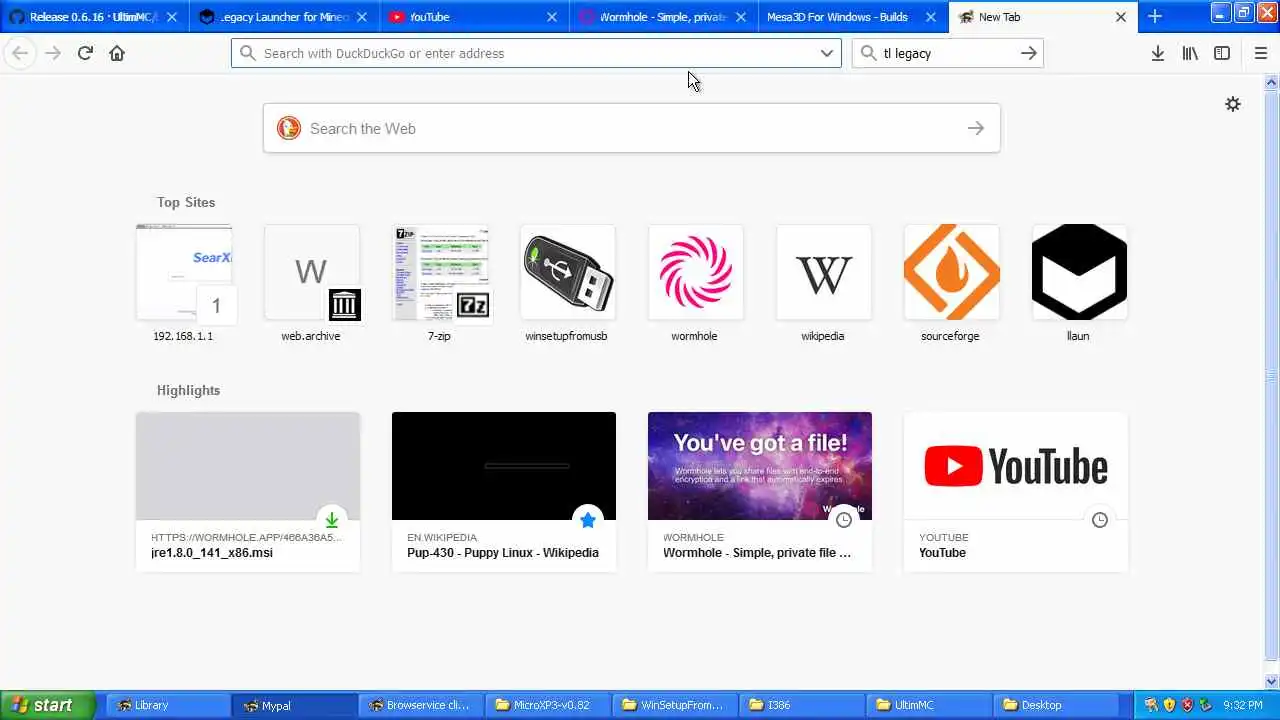Open a new browser tab with plus
1280x720 pixels.
[1155, 16]
